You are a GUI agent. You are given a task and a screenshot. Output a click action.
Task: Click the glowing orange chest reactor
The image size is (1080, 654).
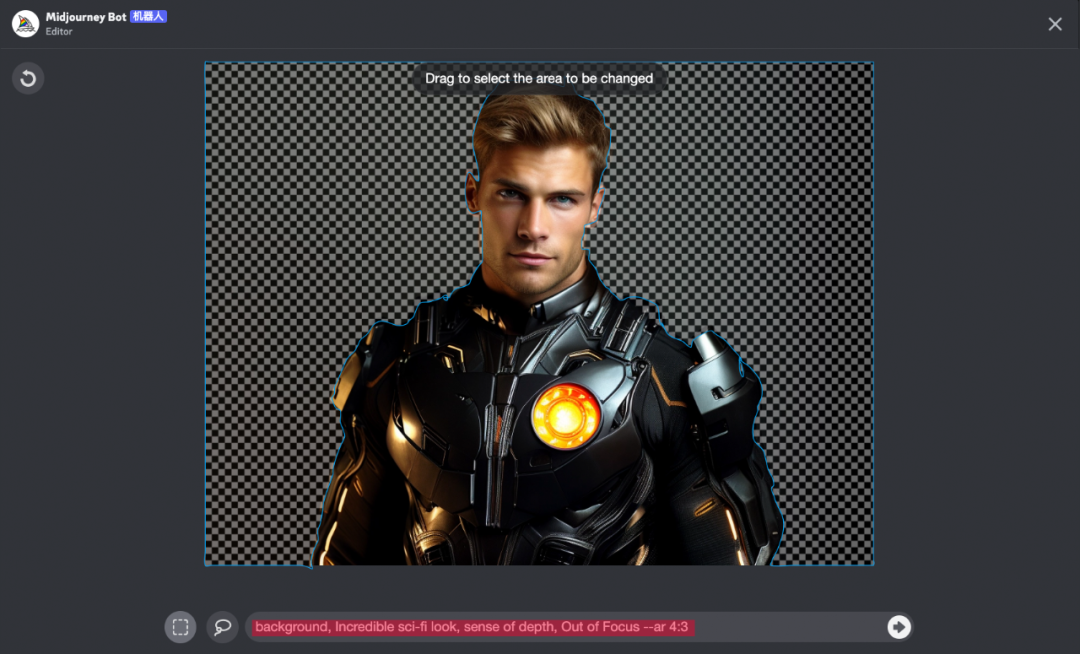[x=566, y=415]
